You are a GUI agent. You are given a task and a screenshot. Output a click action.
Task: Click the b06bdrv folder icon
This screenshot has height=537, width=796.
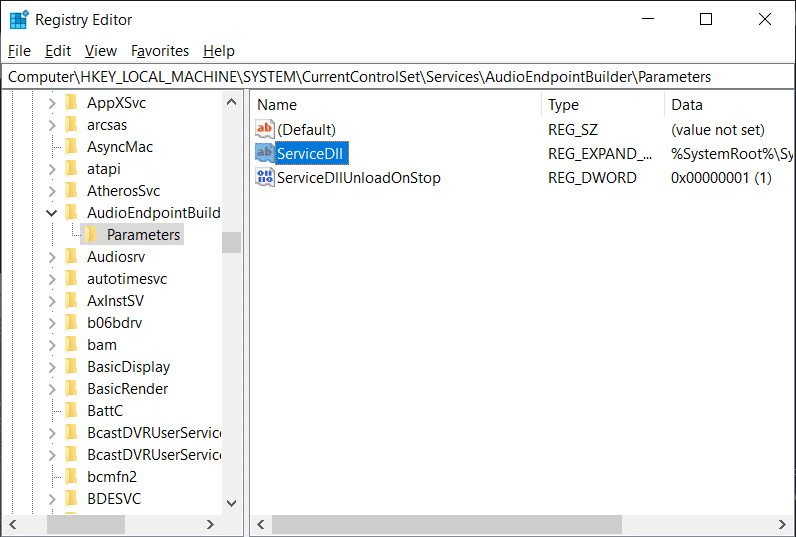(72, 322)
